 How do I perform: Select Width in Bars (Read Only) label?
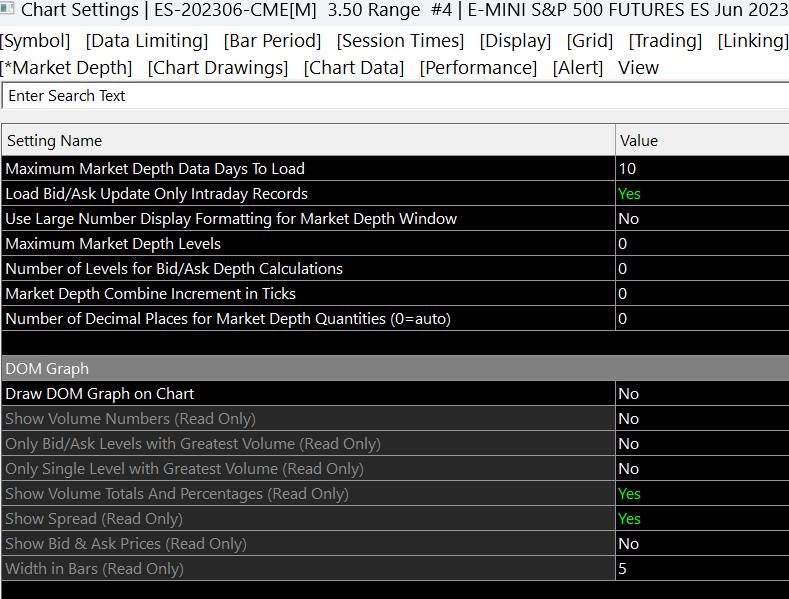(x=95, y=569)
